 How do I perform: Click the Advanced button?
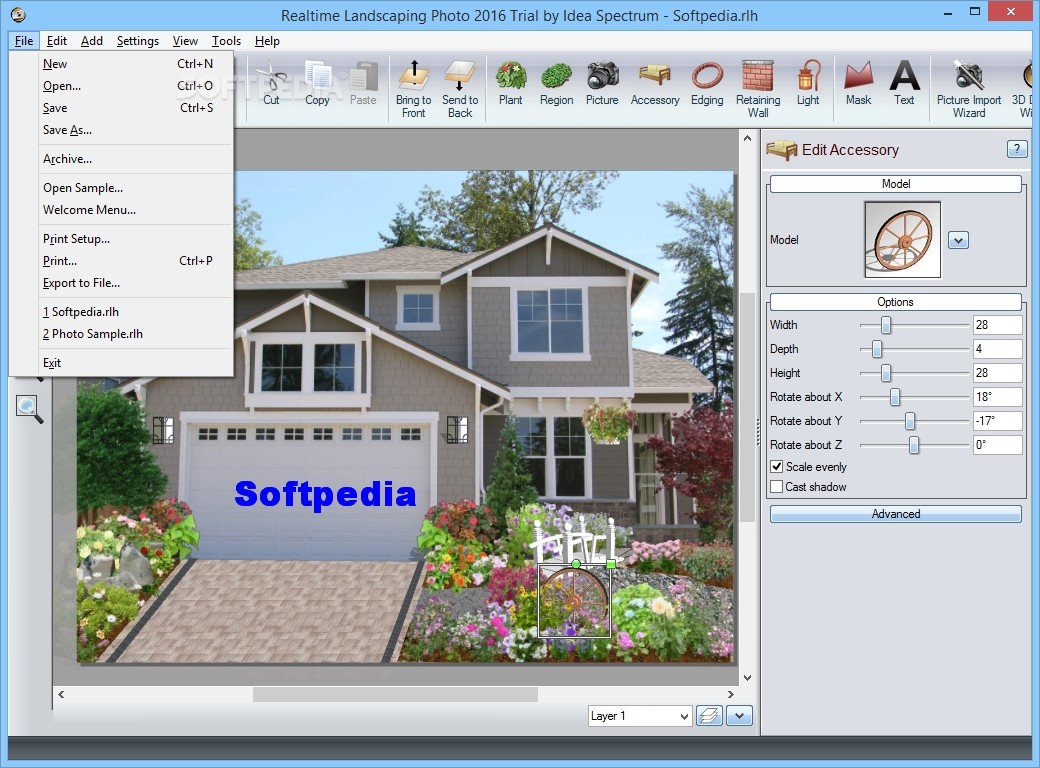[895, 514]
